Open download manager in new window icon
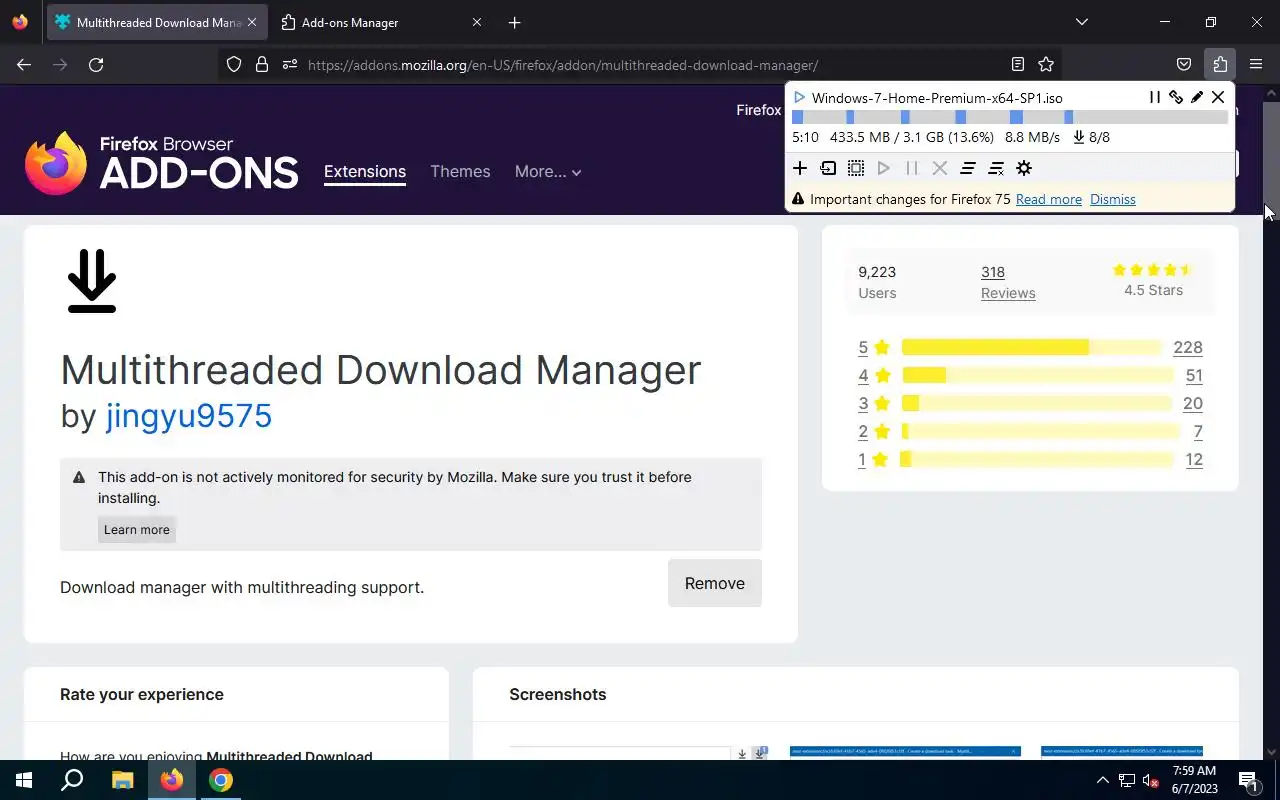The height and width of the screenshot is (800, 1280). [x=828, y=168]
